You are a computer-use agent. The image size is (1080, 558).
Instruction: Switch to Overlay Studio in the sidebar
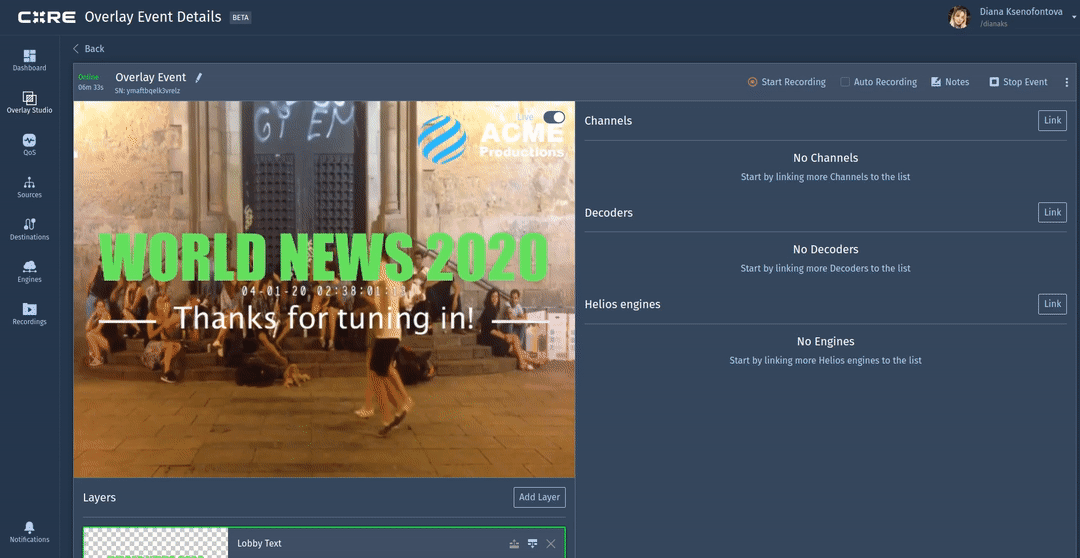coord(29,102)
